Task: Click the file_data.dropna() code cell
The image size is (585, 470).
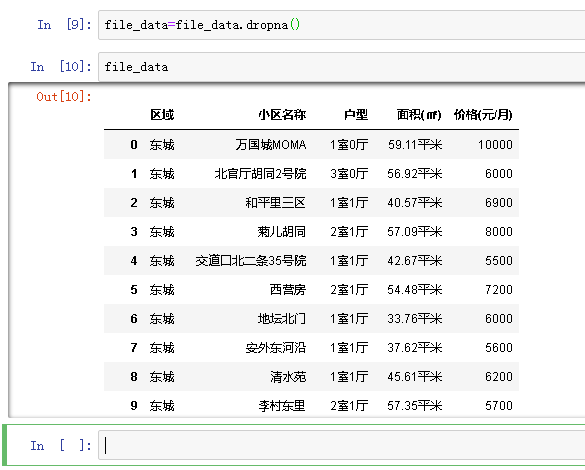Action: tap(341, 25)
